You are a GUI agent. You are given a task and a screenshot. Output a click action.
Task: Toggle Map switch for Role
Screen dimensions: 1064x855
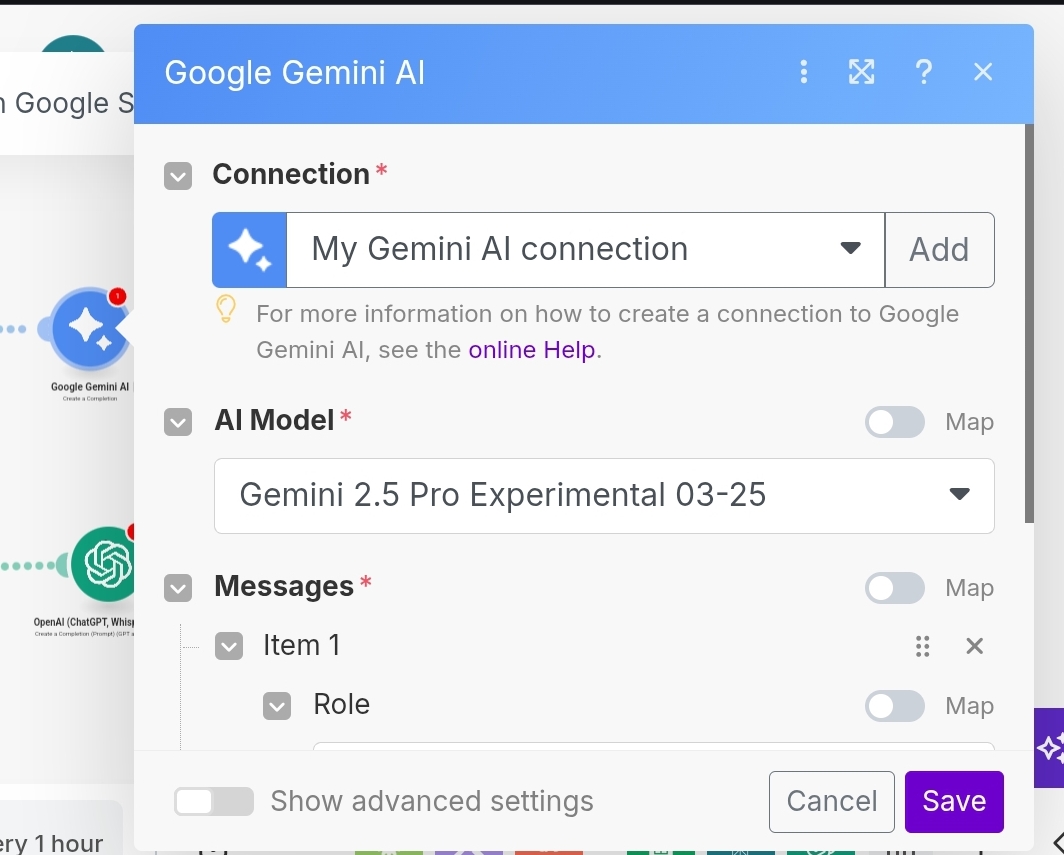point(894,706)
